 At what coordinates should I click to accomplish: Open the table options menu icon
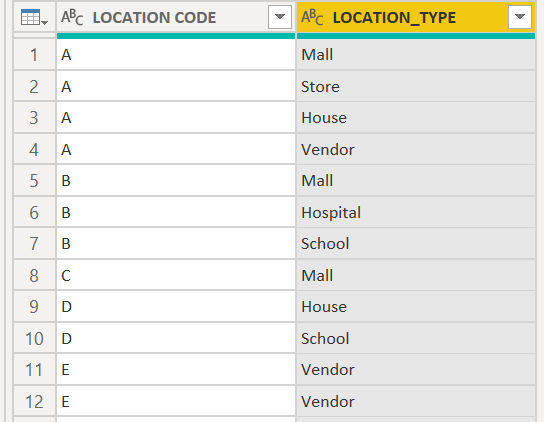tap(34, 17)
